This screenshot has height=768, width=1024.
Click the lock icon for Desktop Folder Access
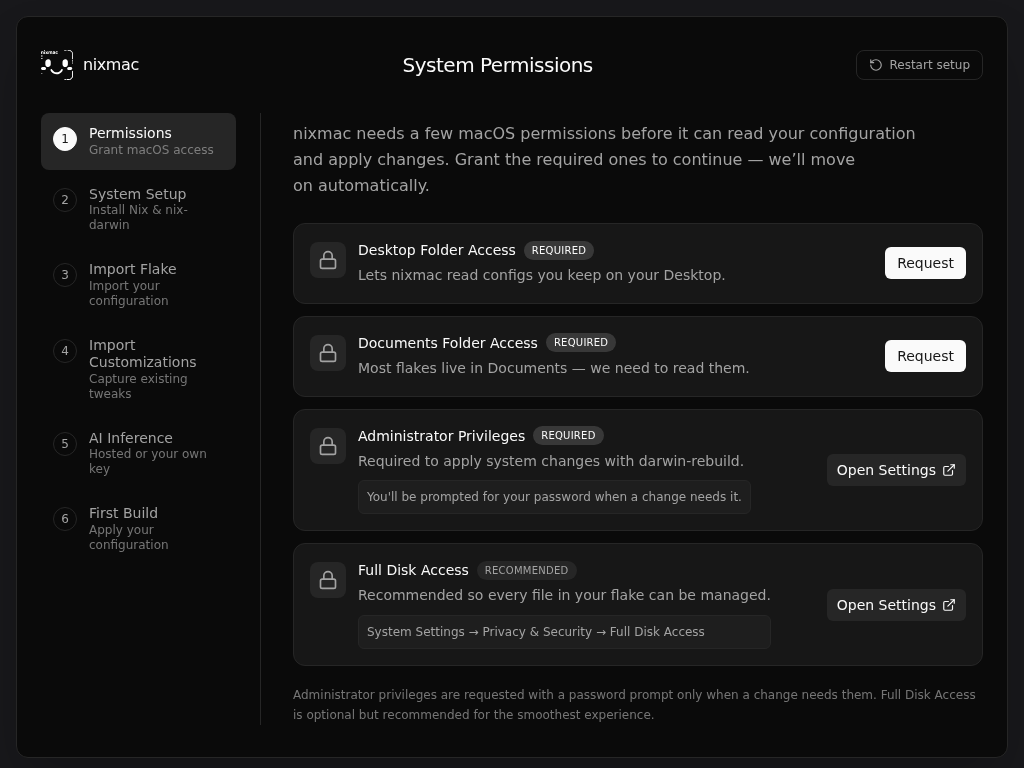[328, 260]
